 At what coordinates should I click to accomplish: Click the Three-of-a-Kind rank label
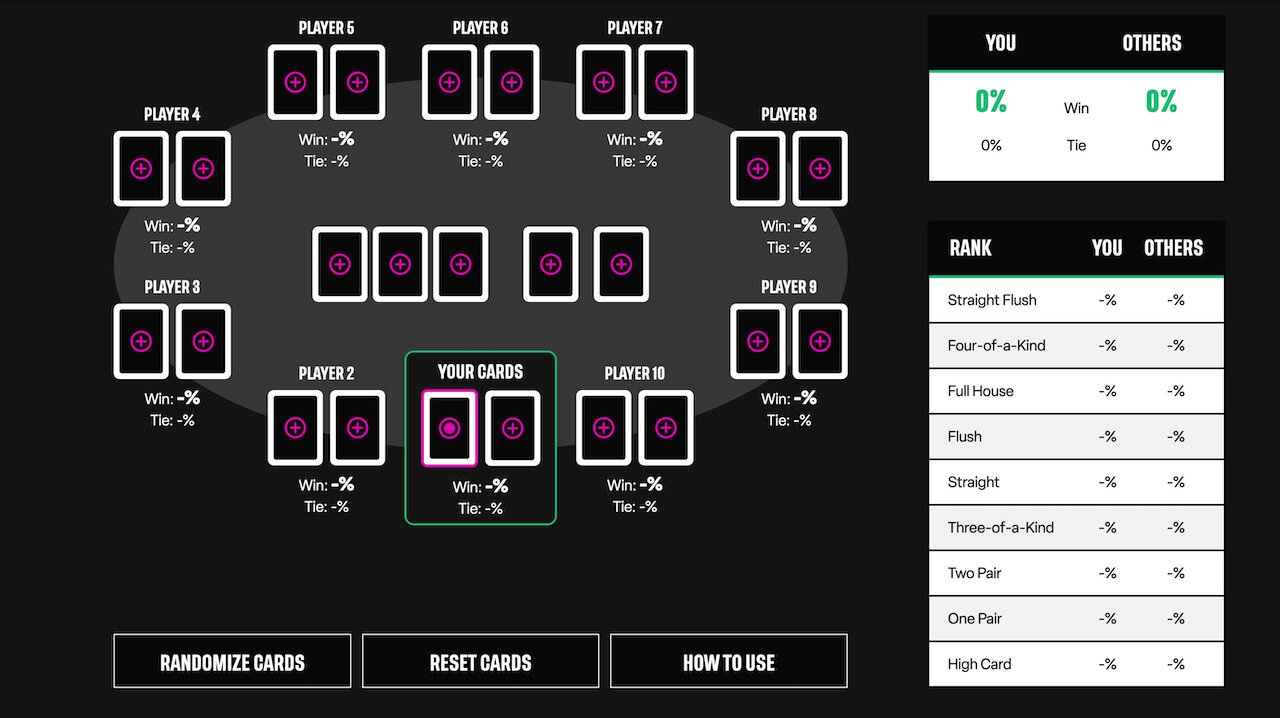point(1001,527)
